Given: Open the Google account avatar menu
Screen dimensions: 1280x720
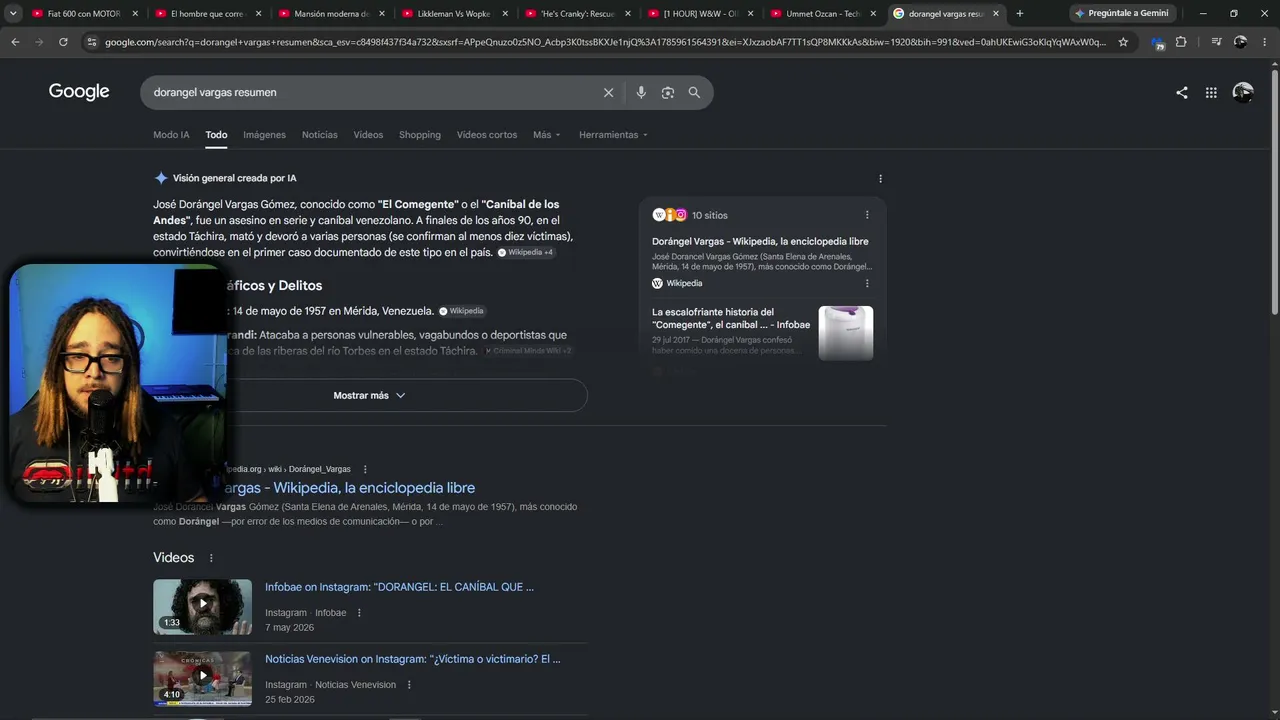Looking at the screenshot, I should pos(1243,92).
